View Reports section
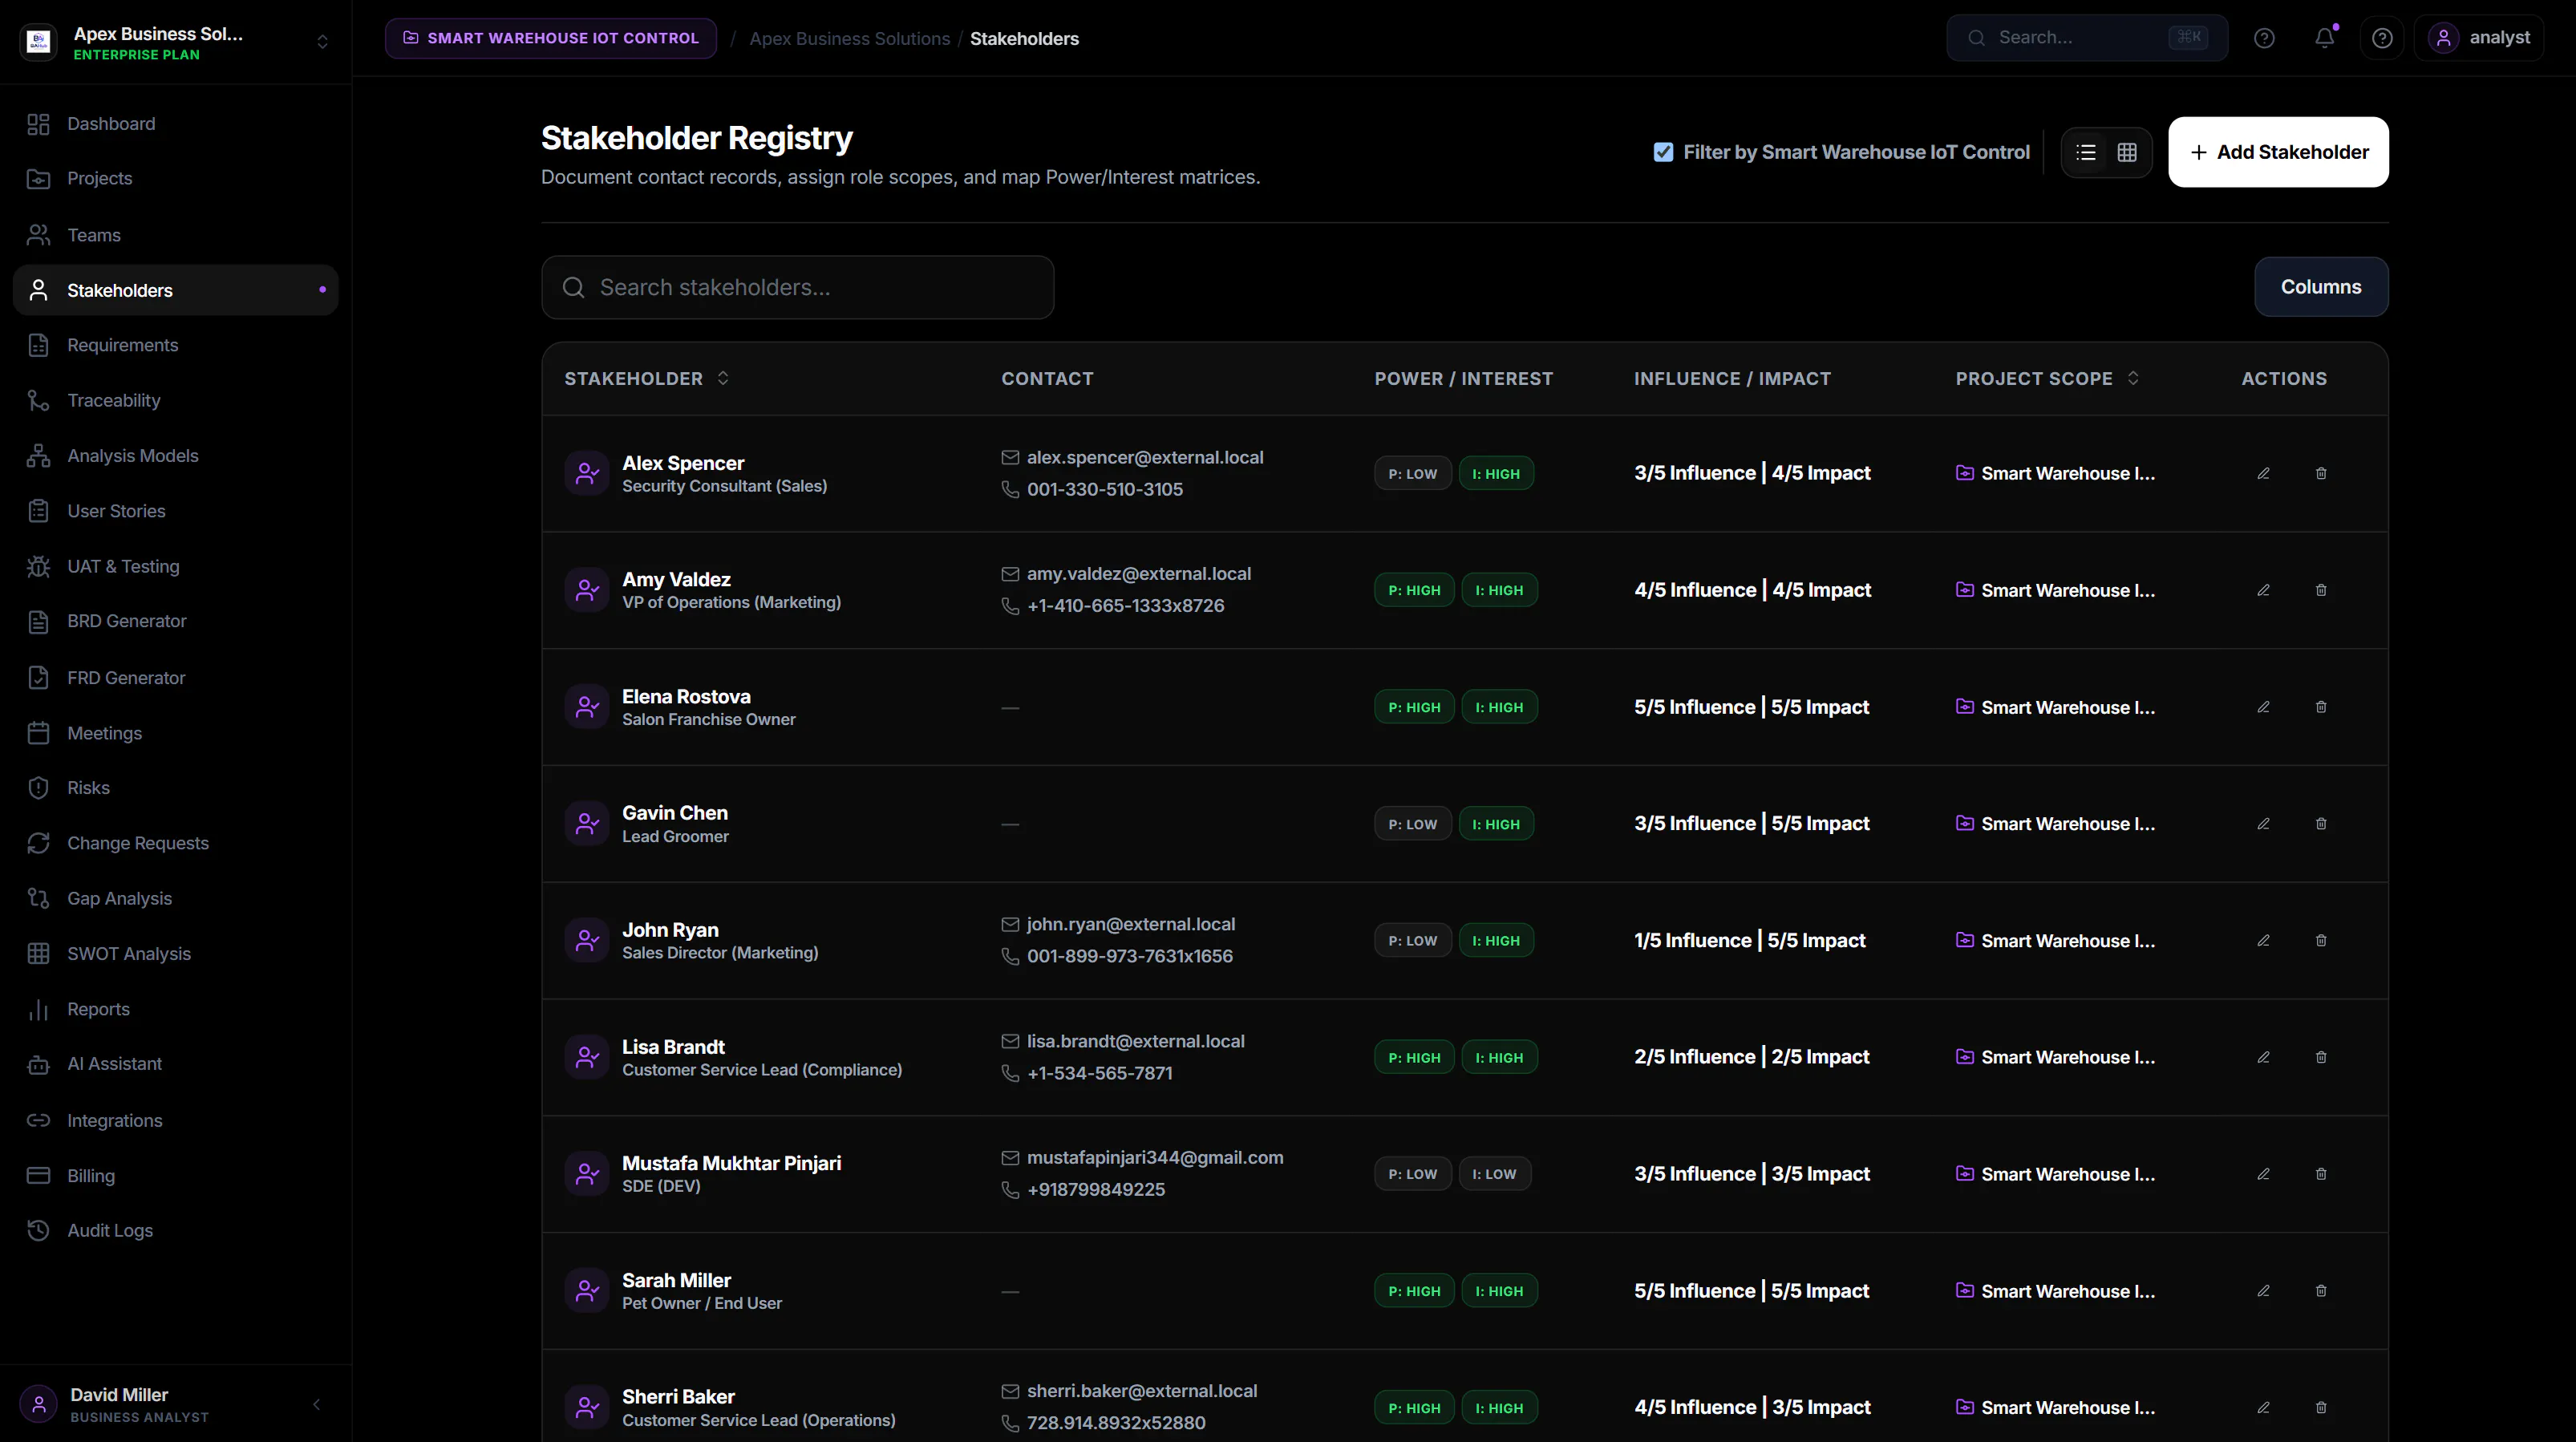This screenshot has width=2576, height=1442. click(176, 1009)
